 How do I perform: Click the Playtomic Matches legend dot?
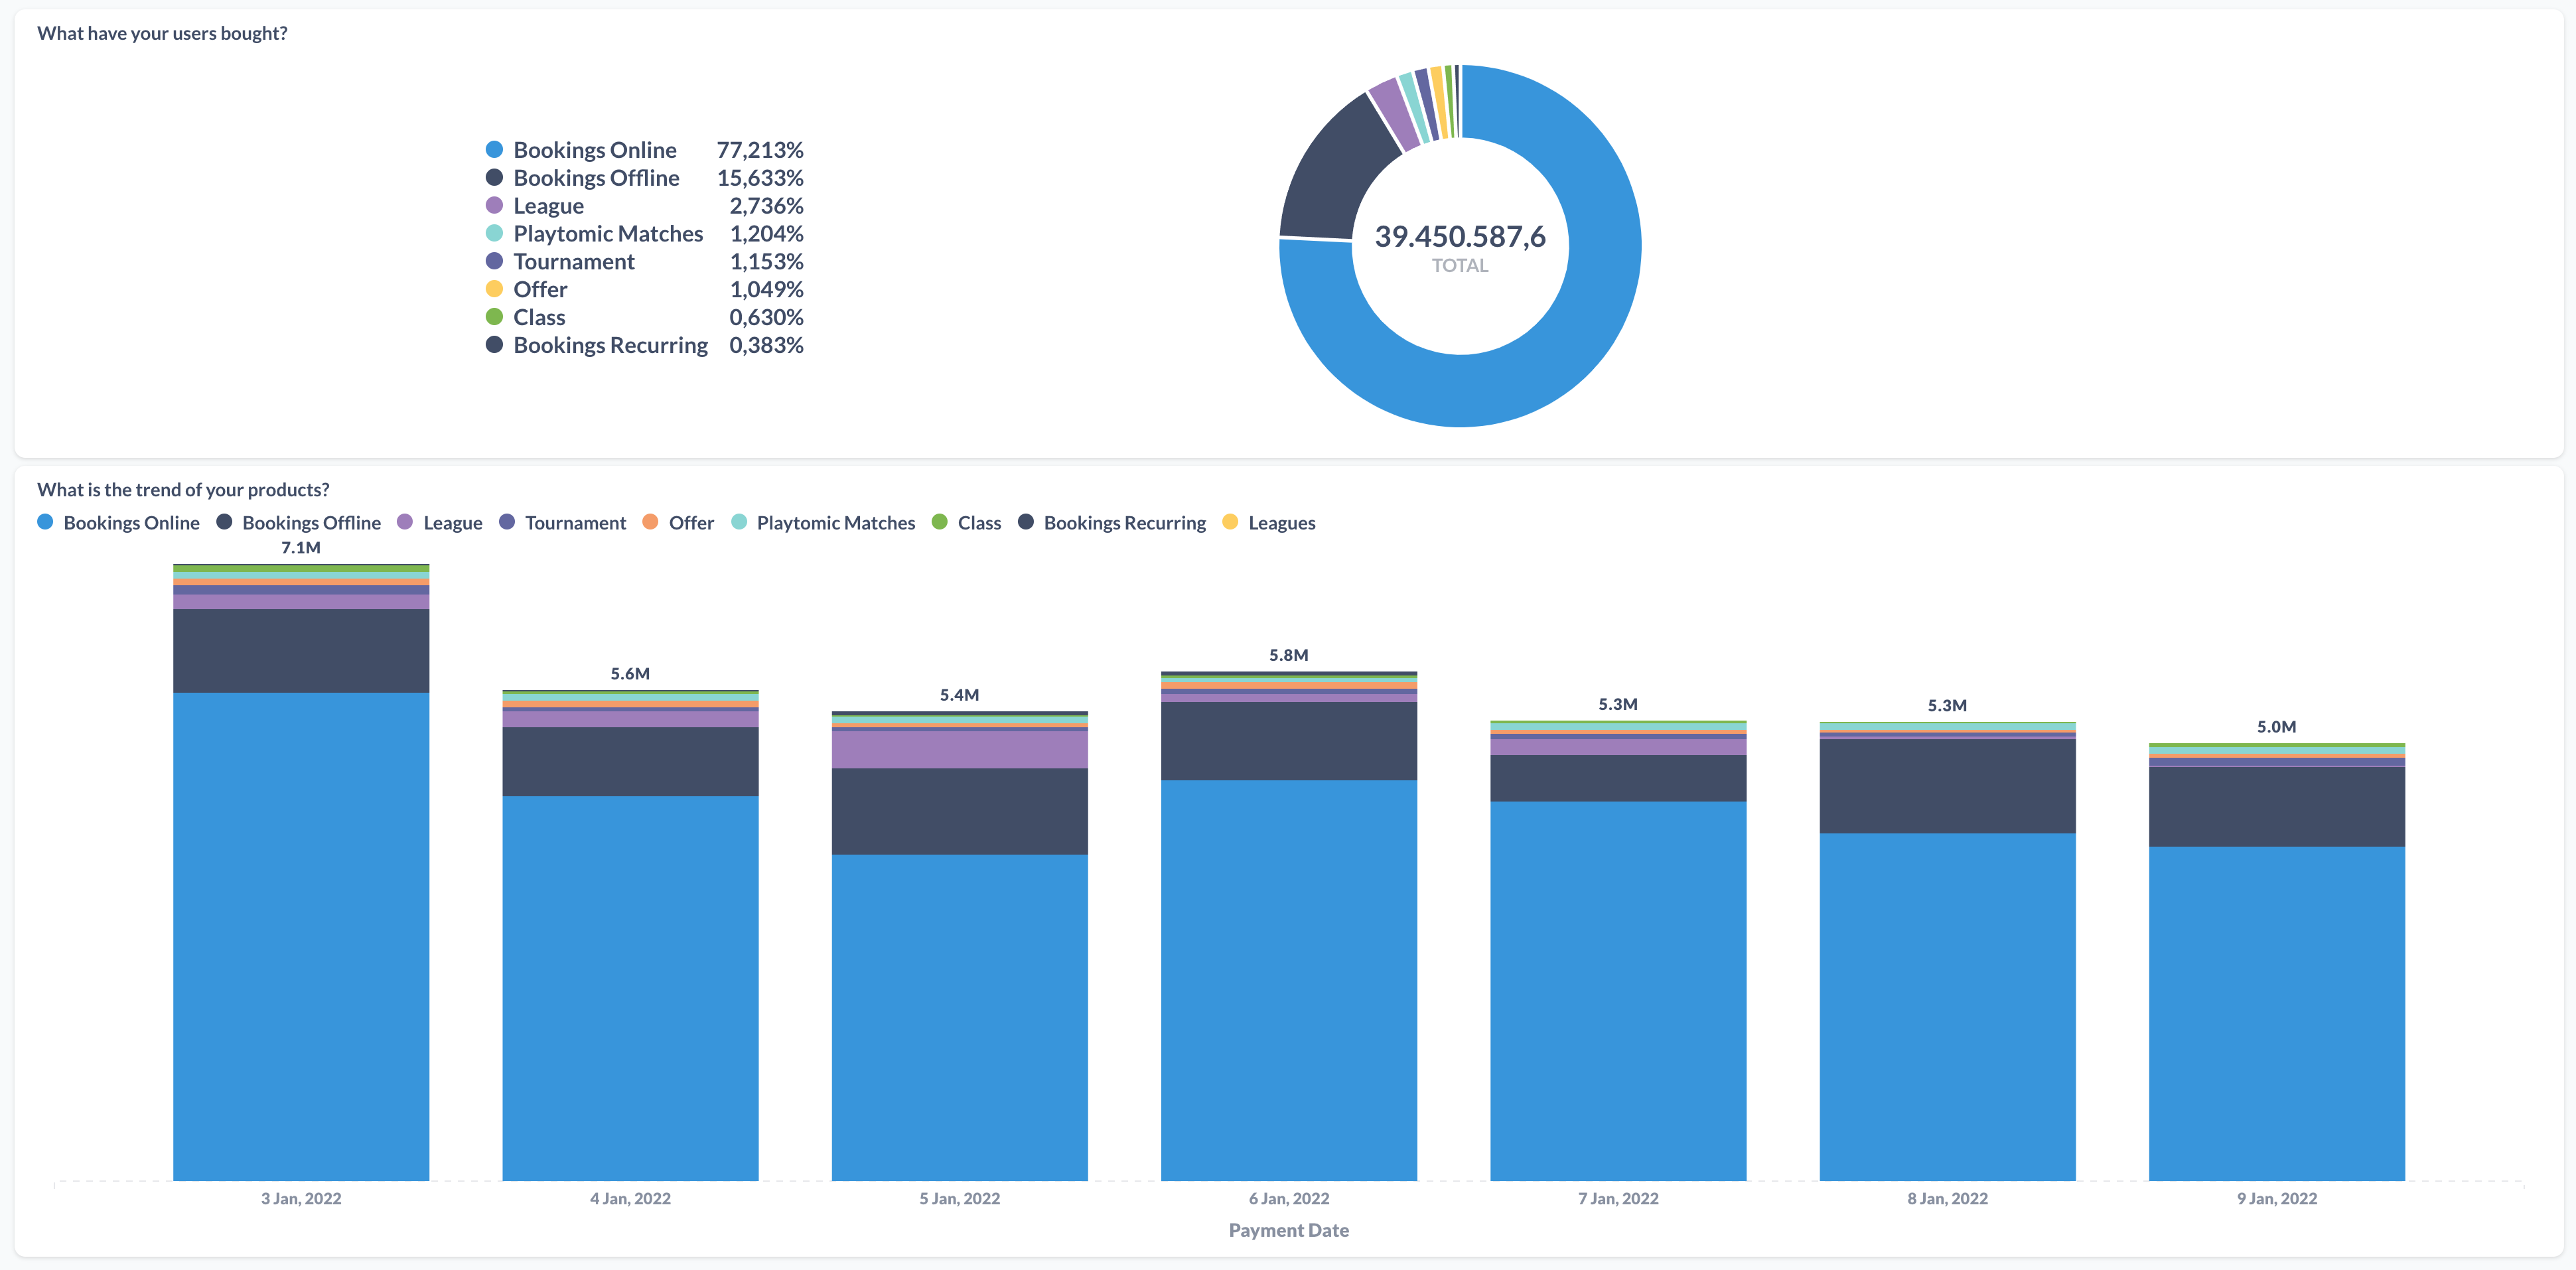(493, 233)
